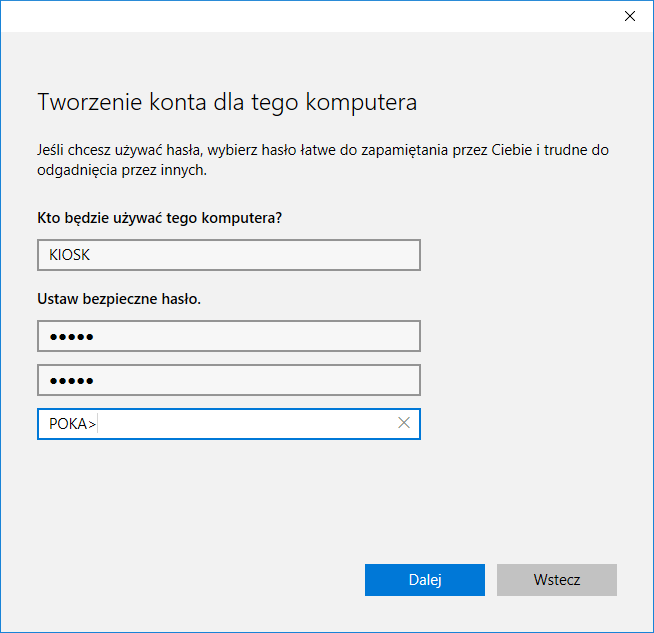Click the masked dots in the confirmation field
The image size is (654, 633).
pos(71,381)
